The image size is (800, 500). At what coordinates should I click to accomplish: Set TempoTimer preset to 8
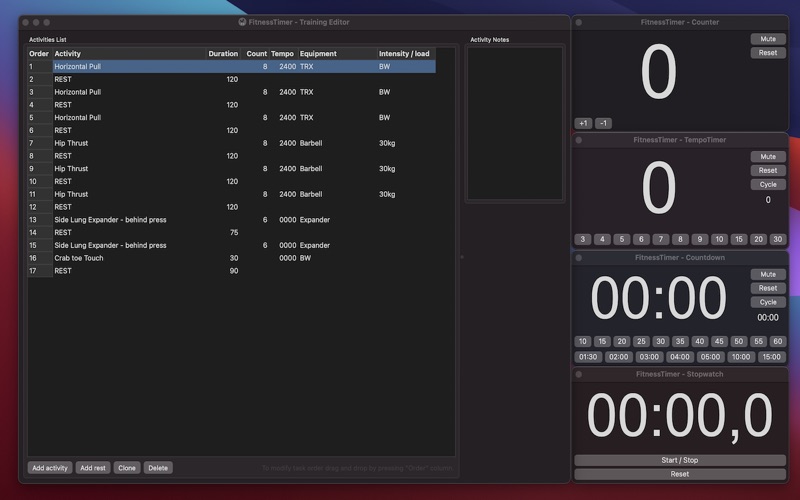[x=680, y=239]
